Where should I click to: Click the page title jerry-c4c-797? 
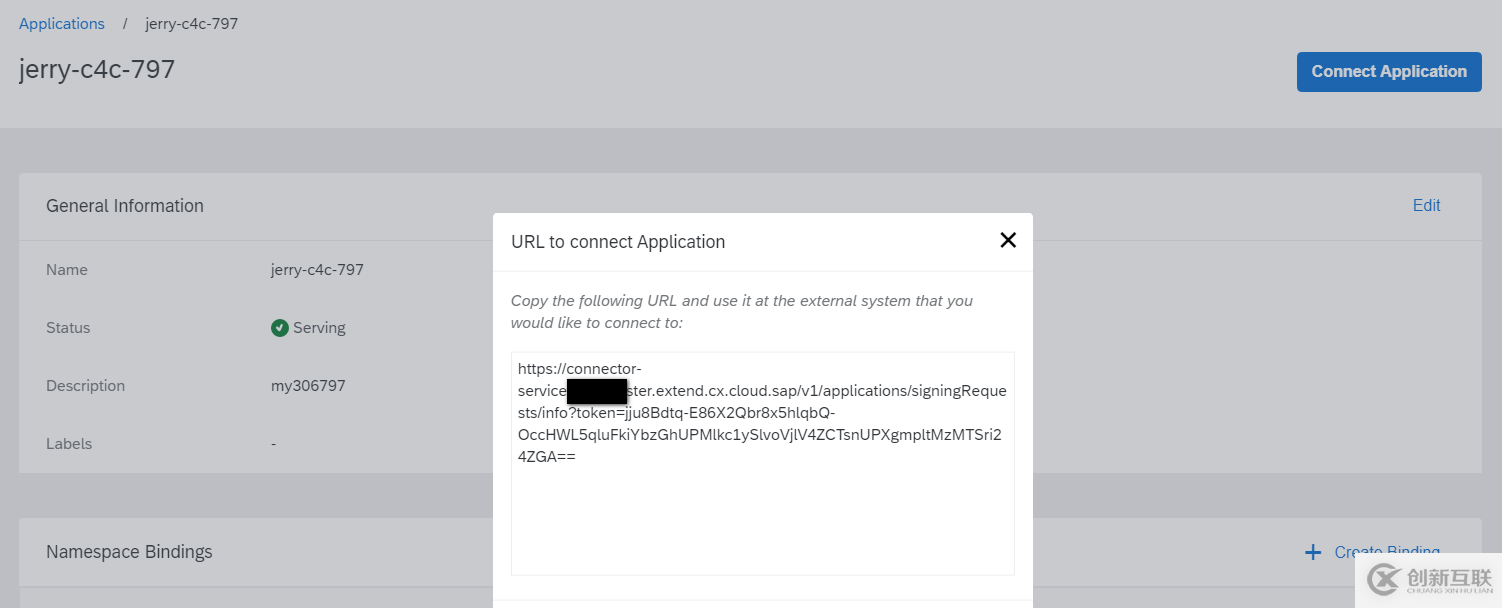pyautogui.click(x=96, y=69)
